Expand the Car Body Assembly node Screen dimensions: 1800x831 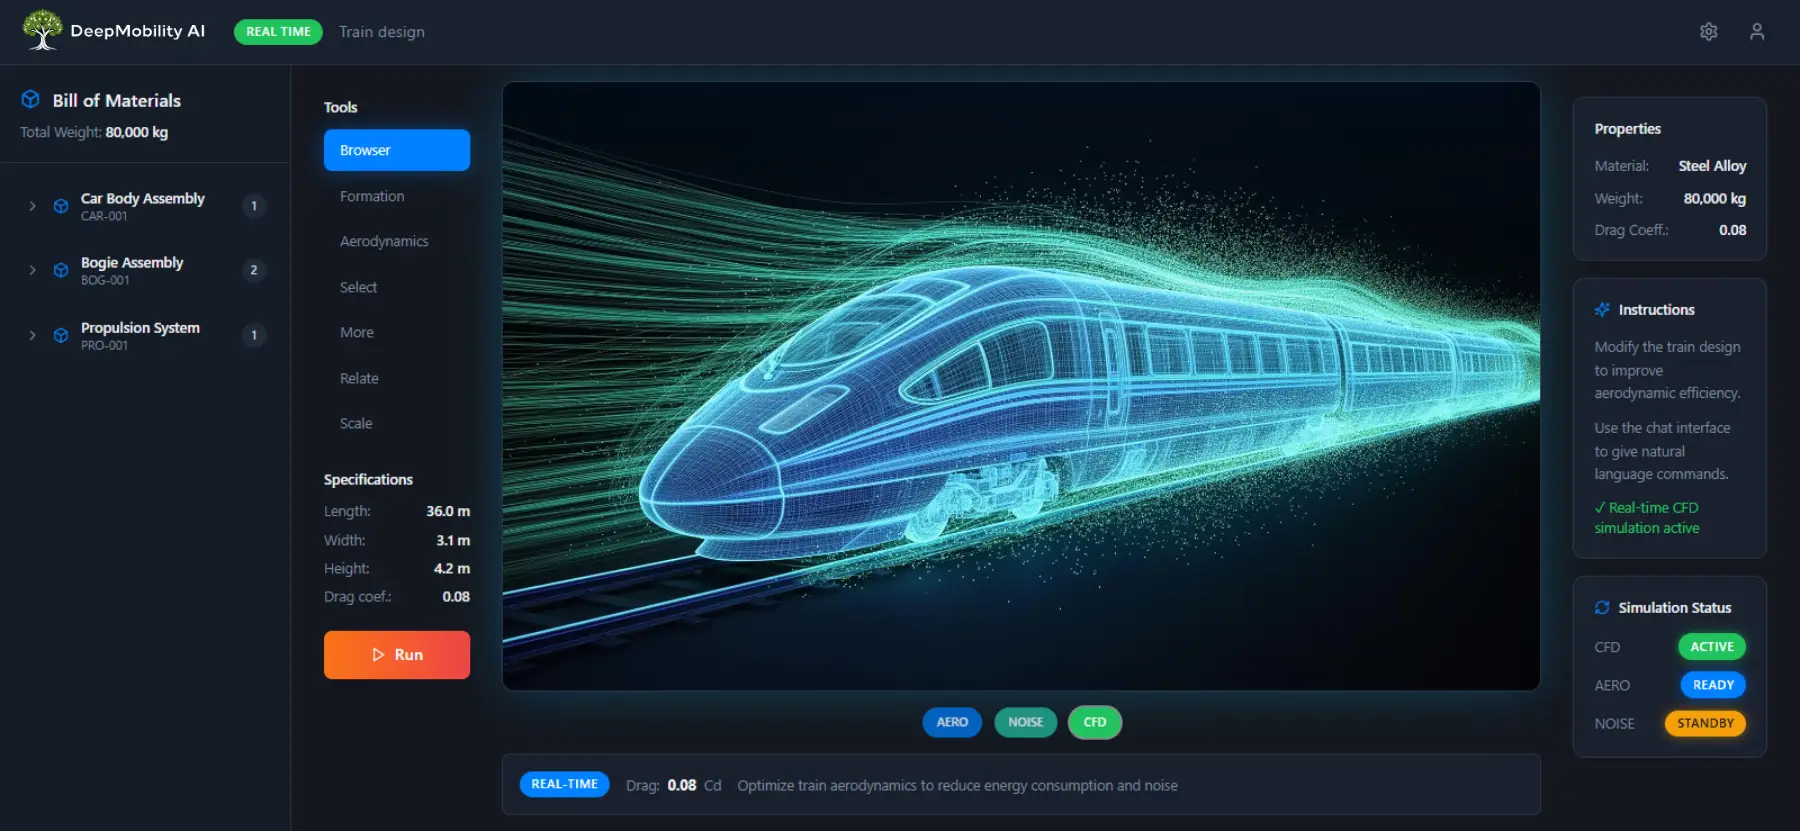coord(33,206)
